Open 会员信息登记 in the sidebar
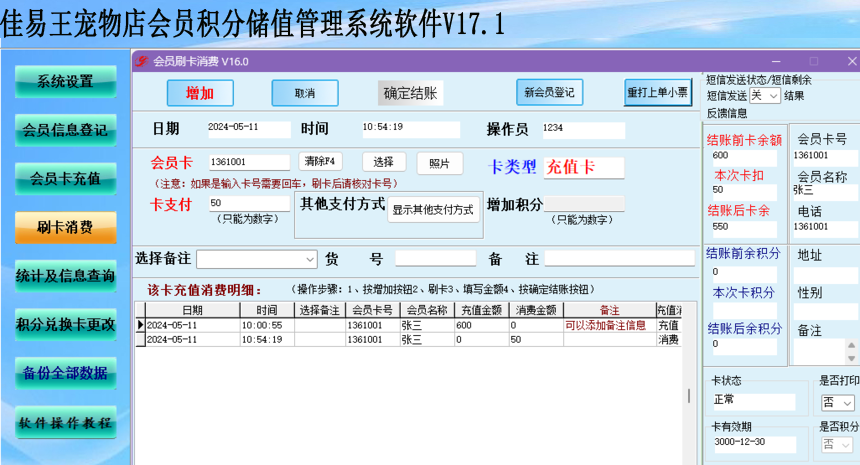The height and width of the screenshot is (465, 860). tap(65, 131)
